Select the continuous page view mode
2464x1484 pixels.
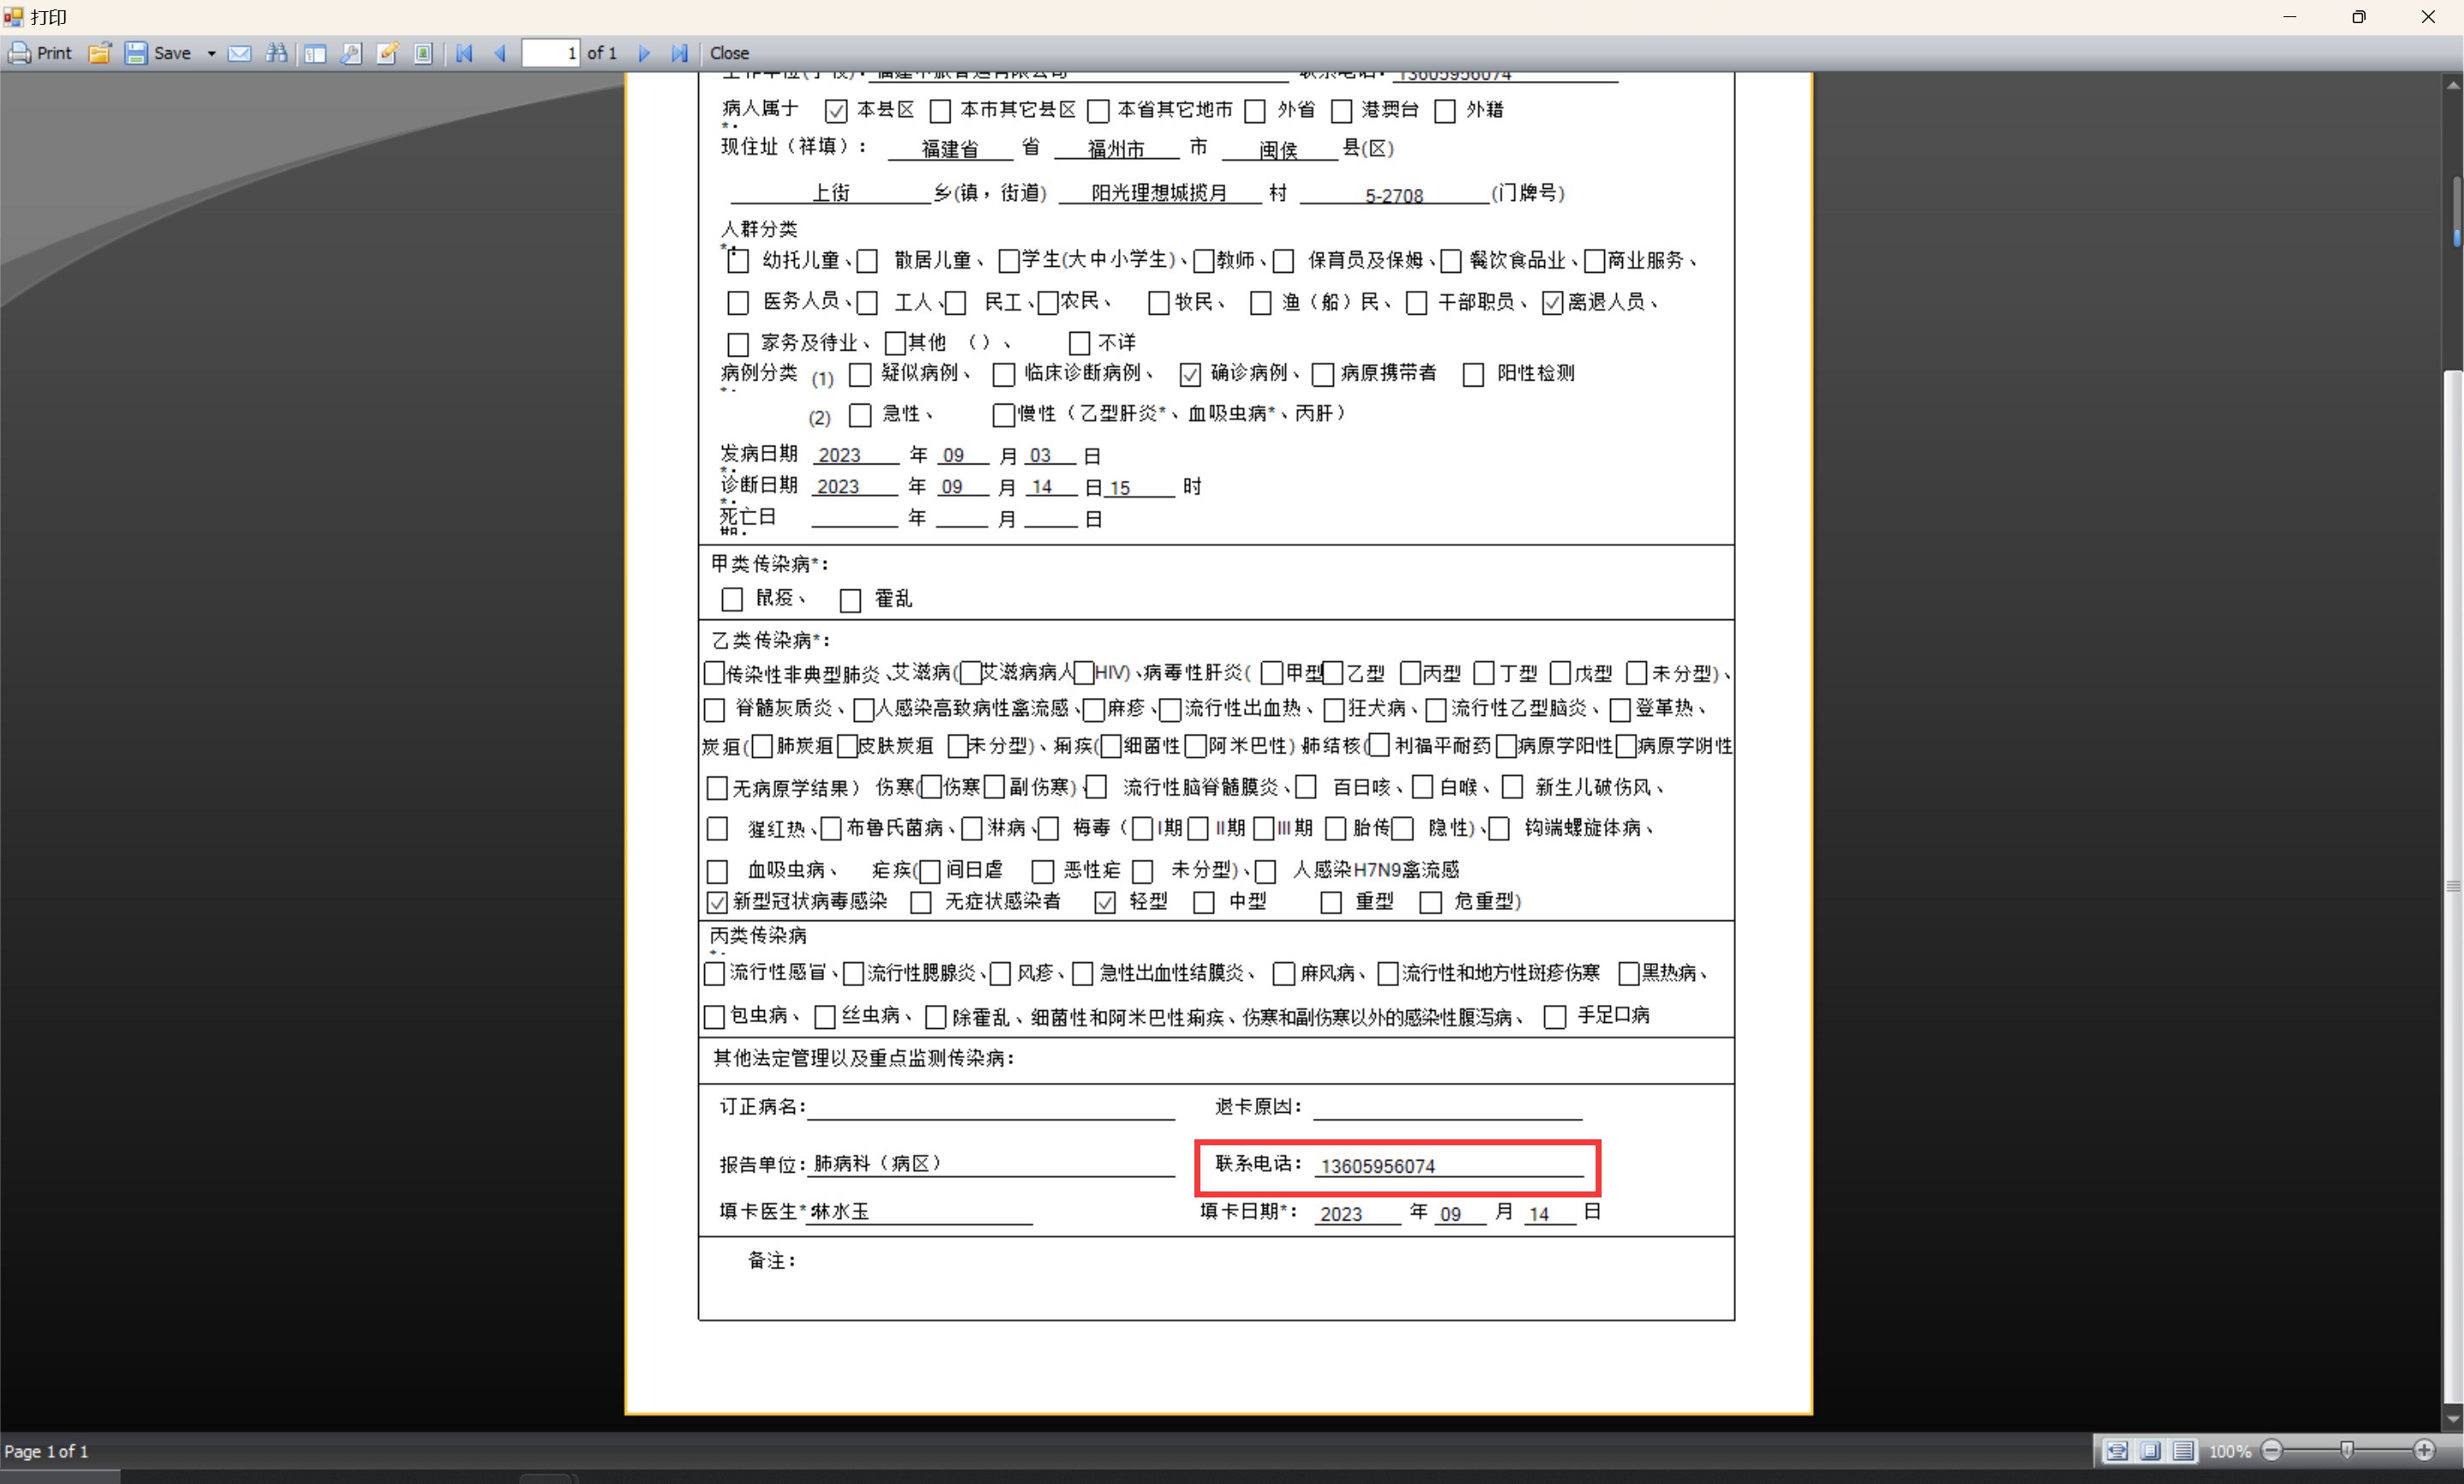[2183, 1451]
